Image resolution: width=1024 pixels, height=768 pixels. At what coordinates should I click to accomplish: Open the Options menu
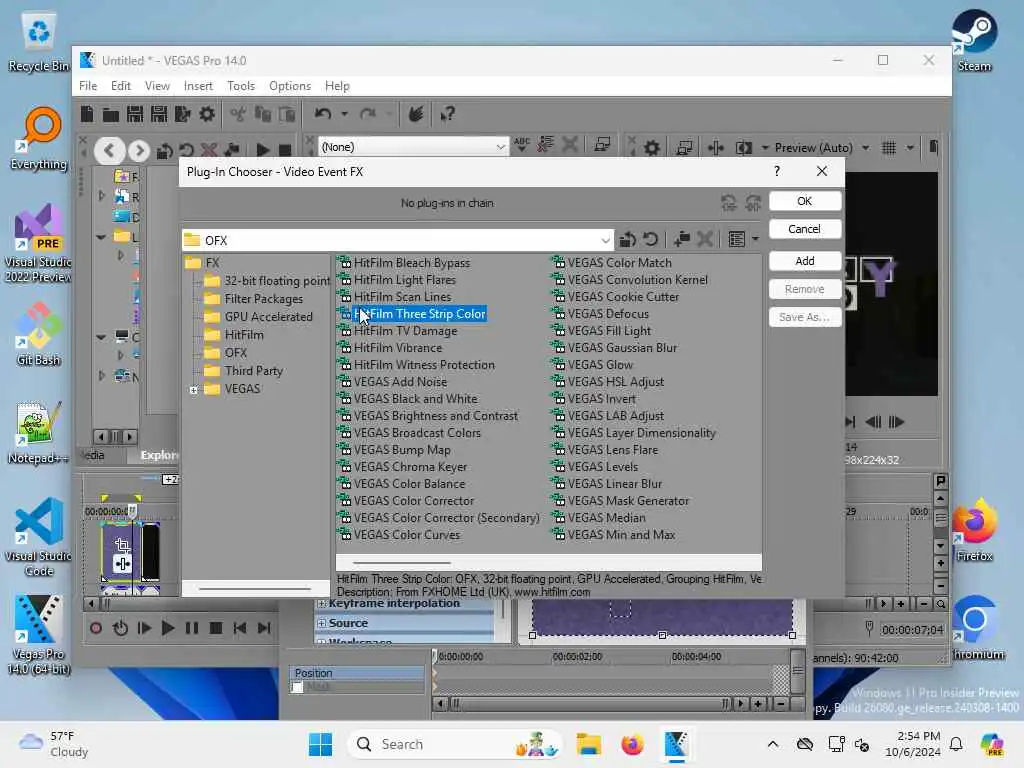[x=289, y=86]
